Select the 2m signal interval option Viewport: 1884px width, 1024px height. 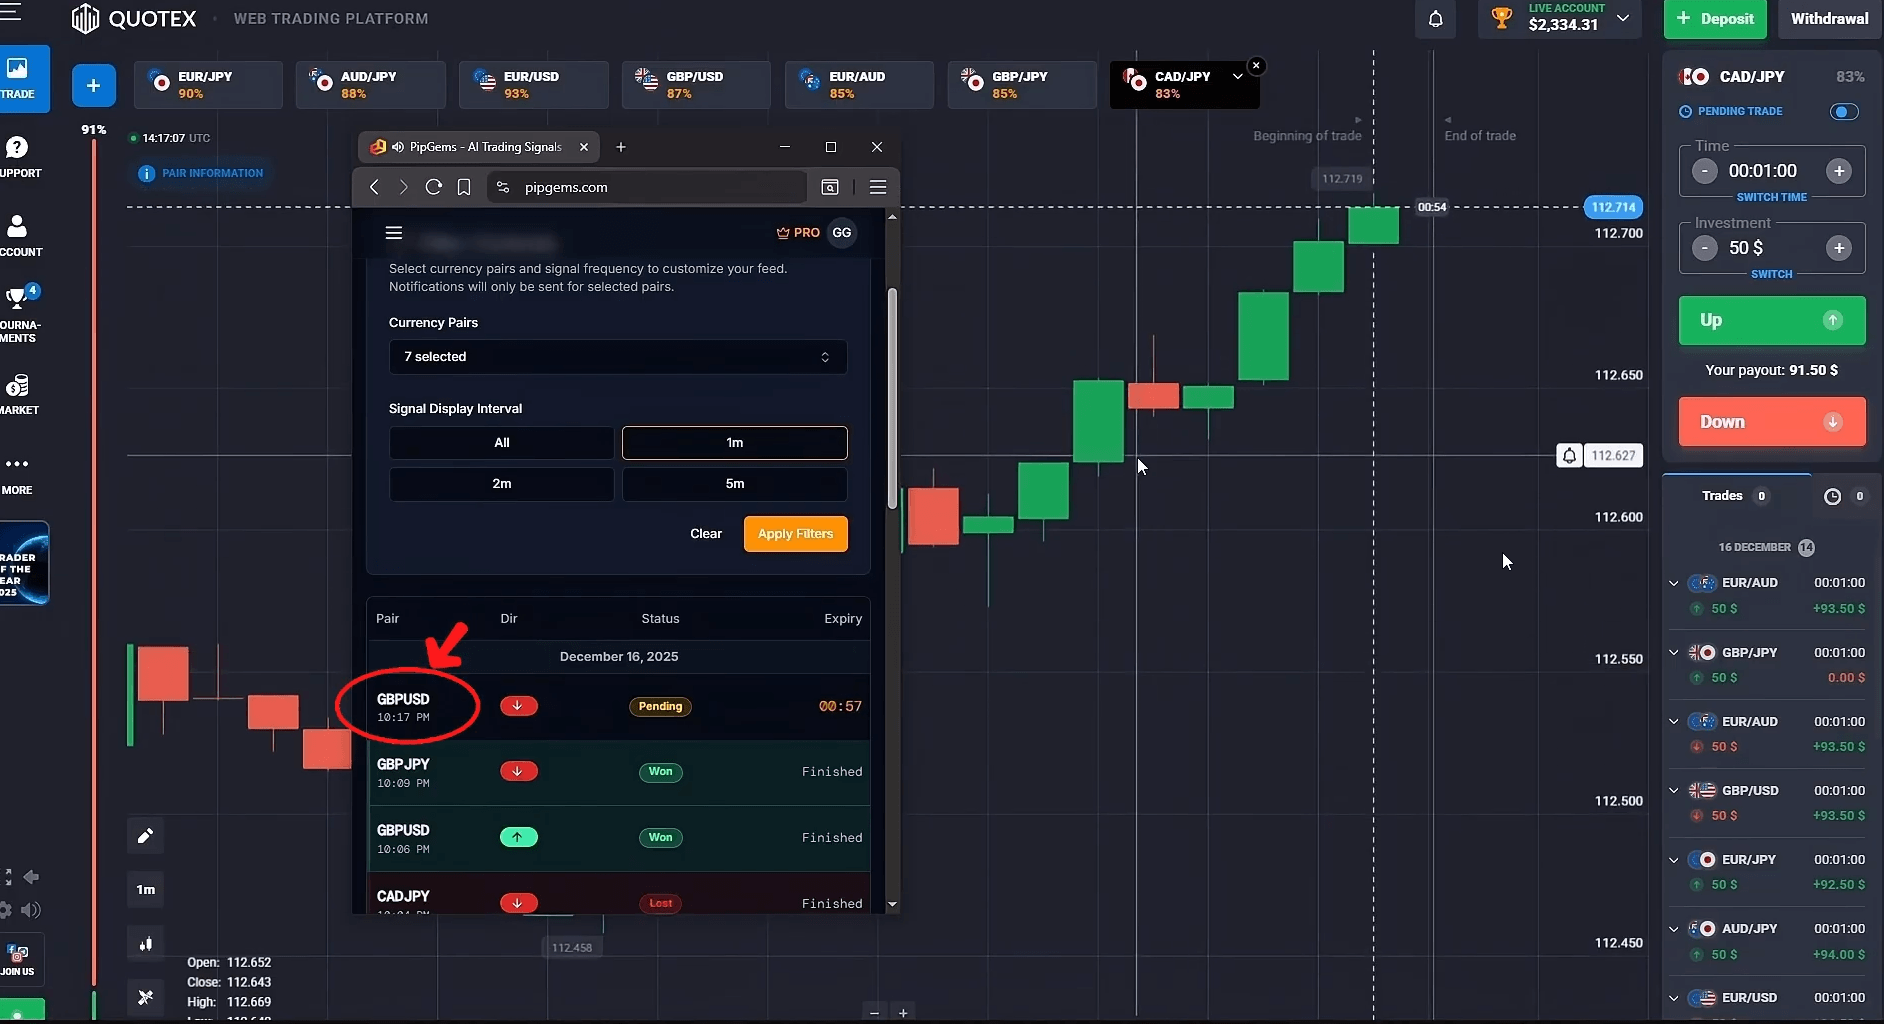pos(502,484)
